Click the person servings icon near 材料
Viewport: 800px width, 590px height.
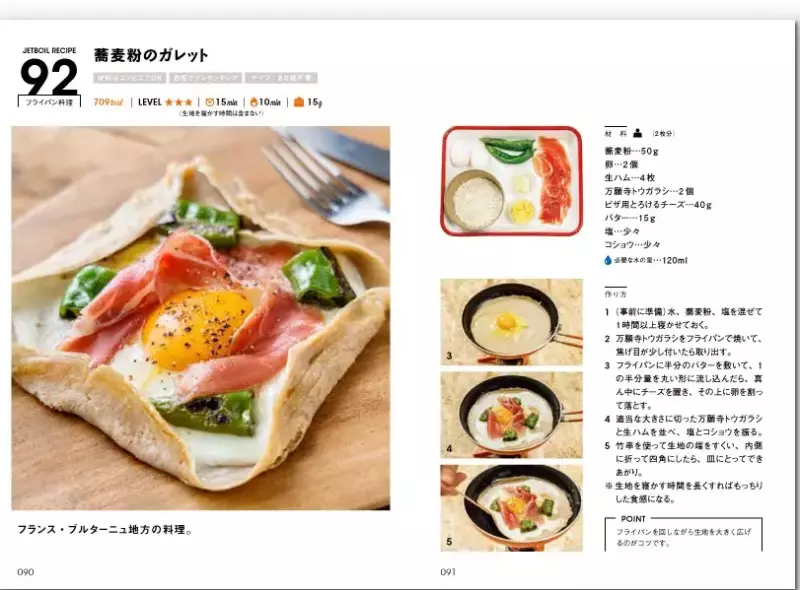tap(637, 133)
